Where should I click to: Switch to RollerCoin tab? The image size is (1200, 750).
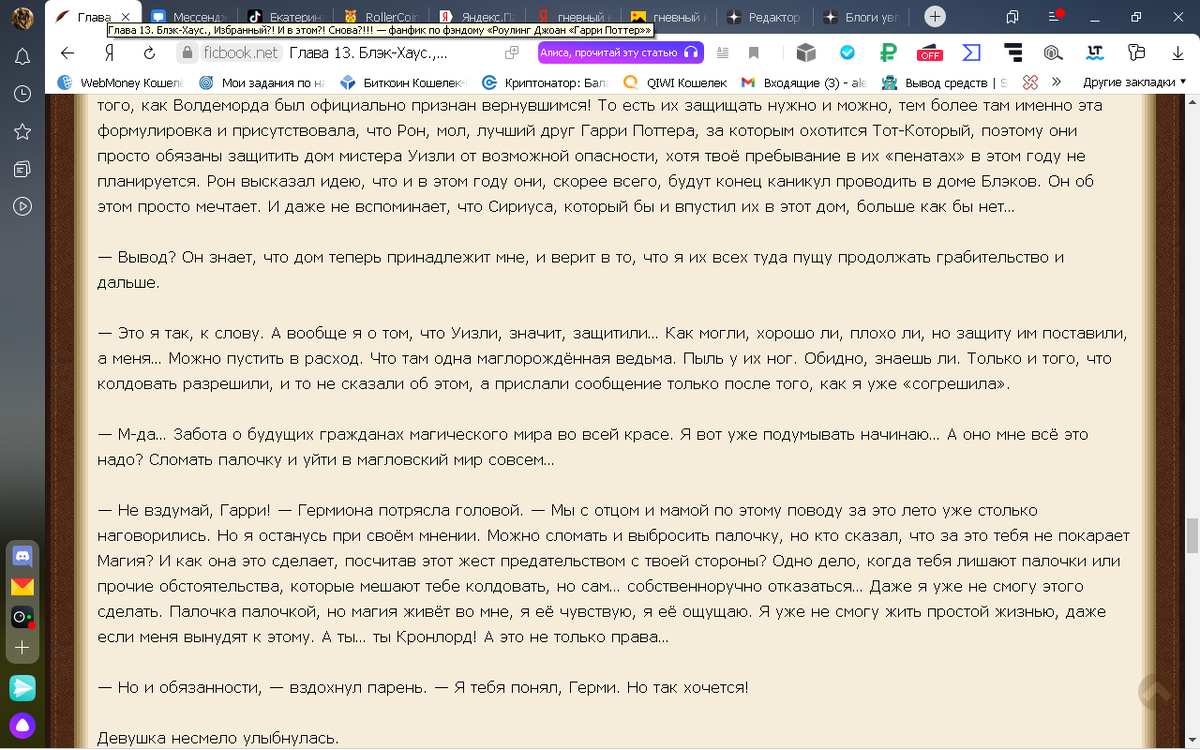[x=381, y=17]
